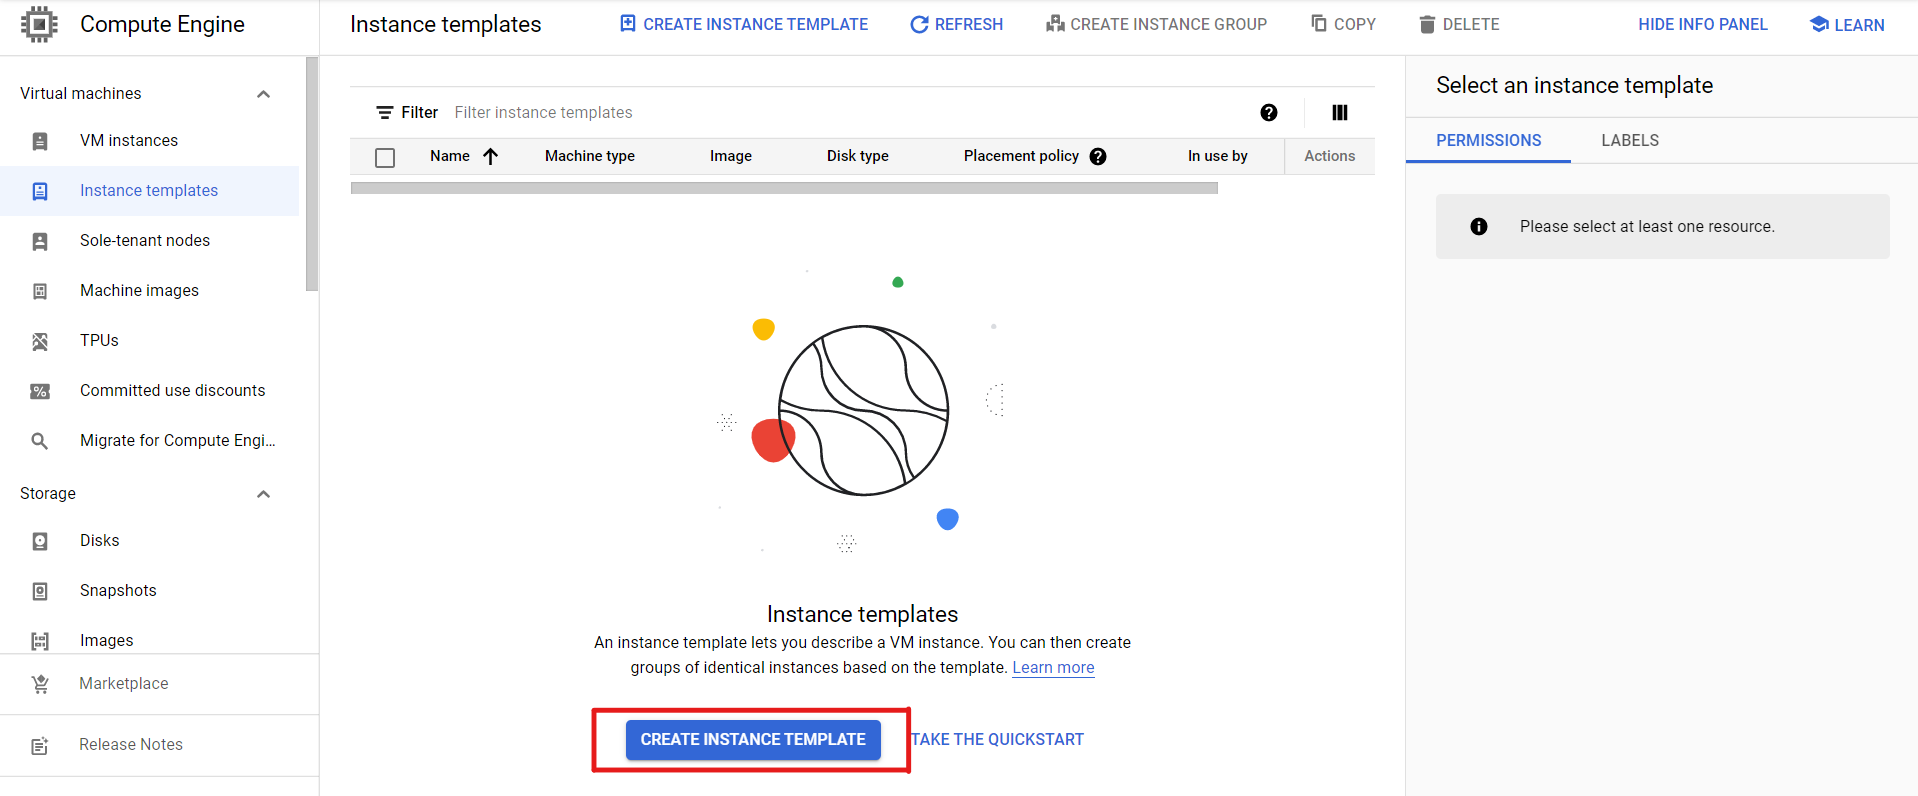Screen dimensions: 1918x796
Task: Click the Release Notes document icon
Action: (40, 745)
